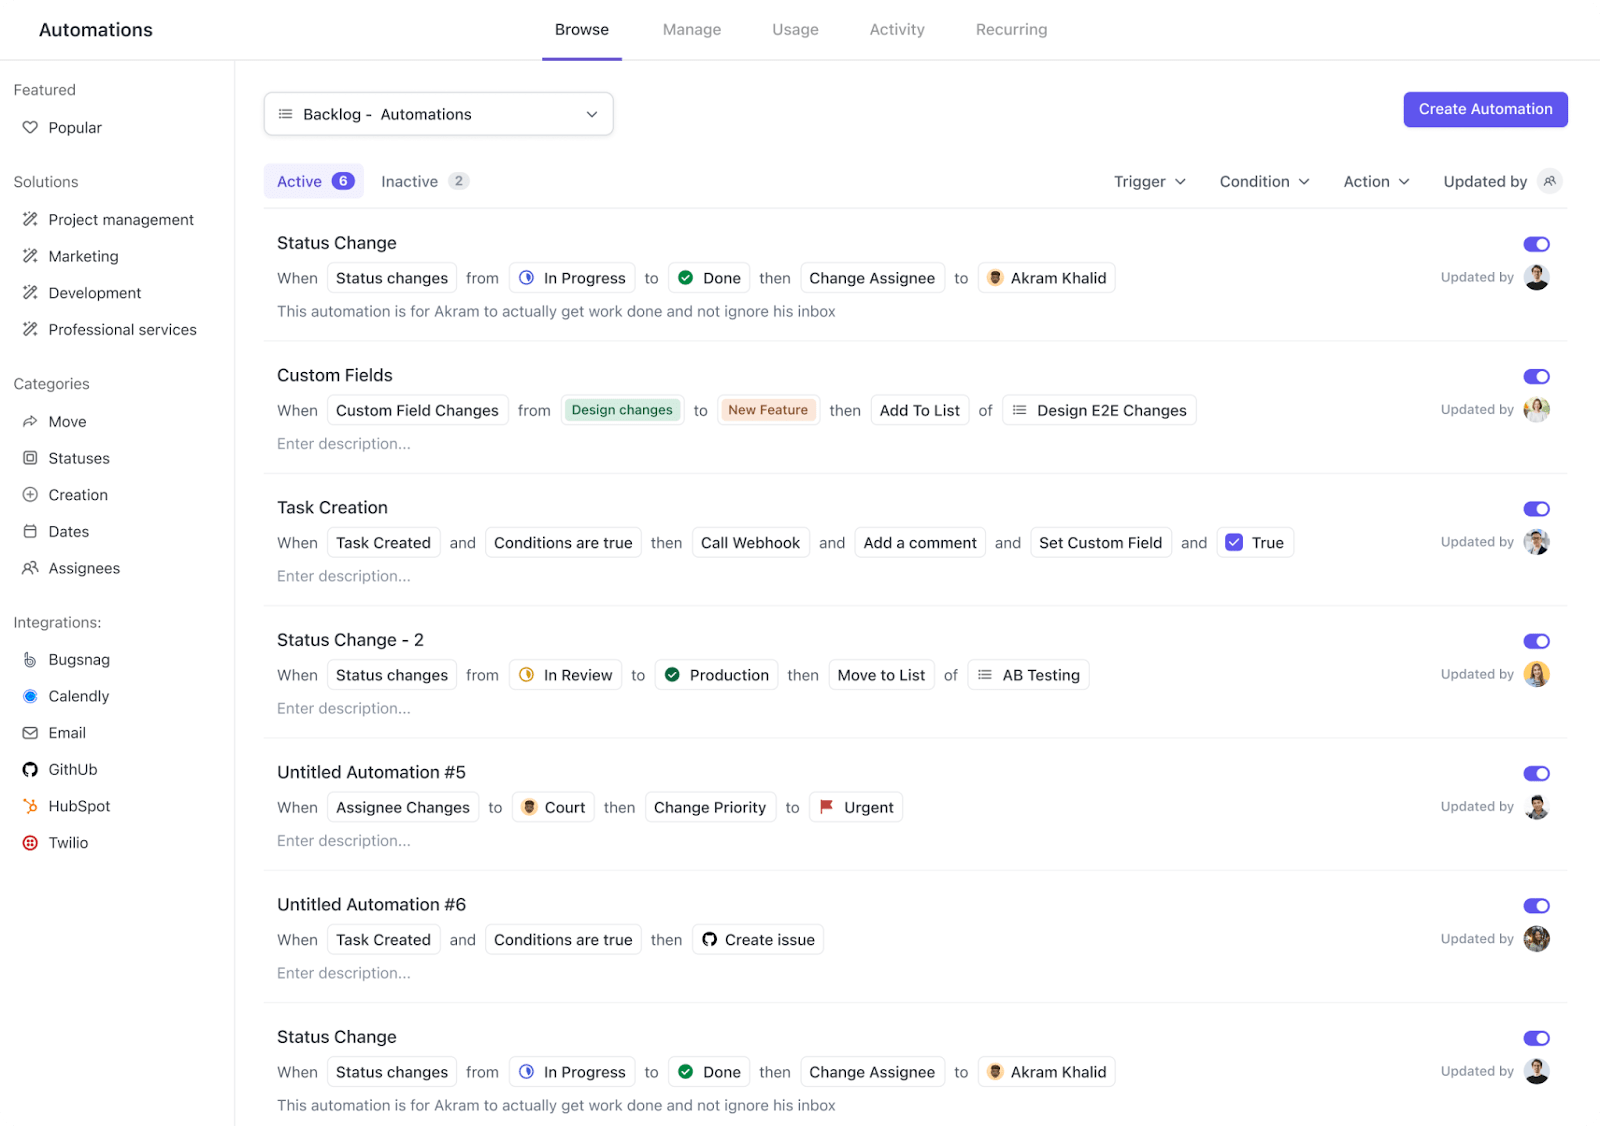
Task: Select the HubSpot integration icon
Action: [x=30, y=805]
